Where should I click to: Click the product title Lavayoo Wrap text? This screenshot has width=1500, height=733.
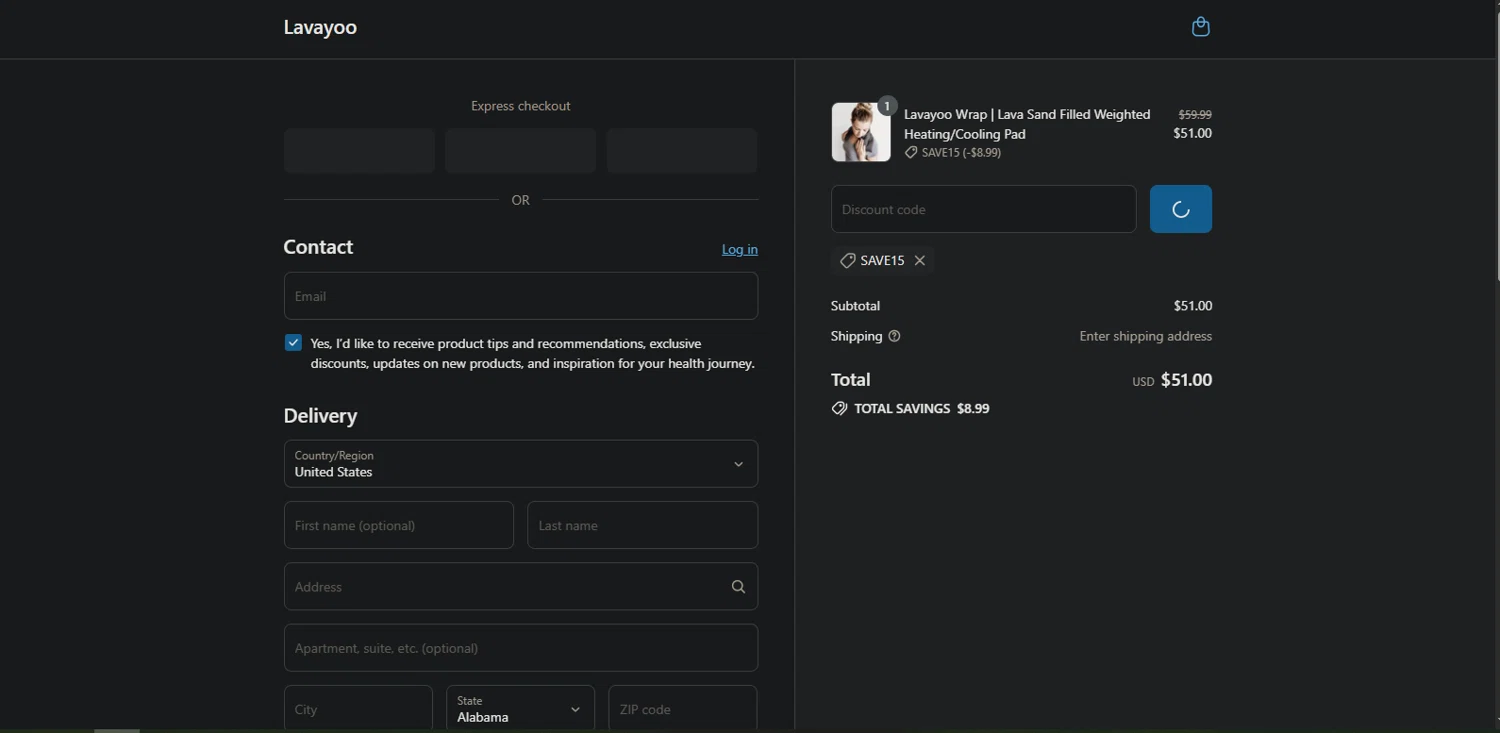pos(1027,124)
